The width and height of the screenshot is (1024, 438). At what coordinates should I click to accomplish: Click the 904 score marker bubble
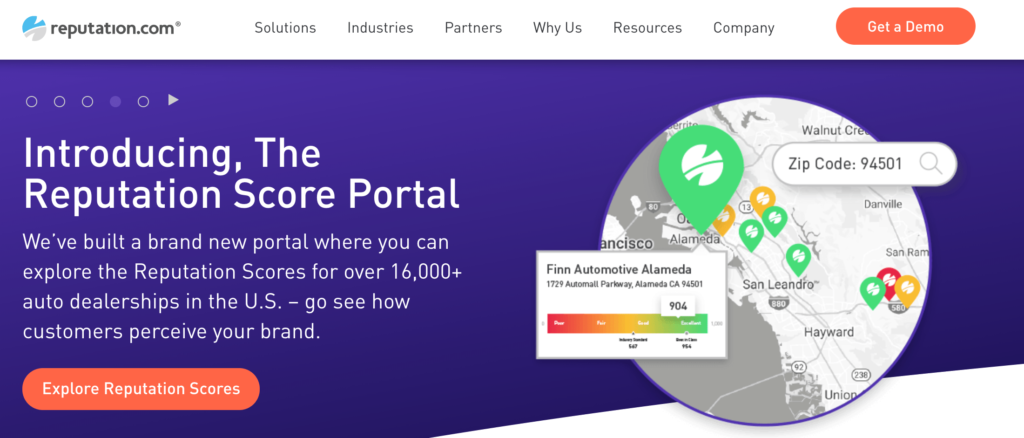pos(679,307)
